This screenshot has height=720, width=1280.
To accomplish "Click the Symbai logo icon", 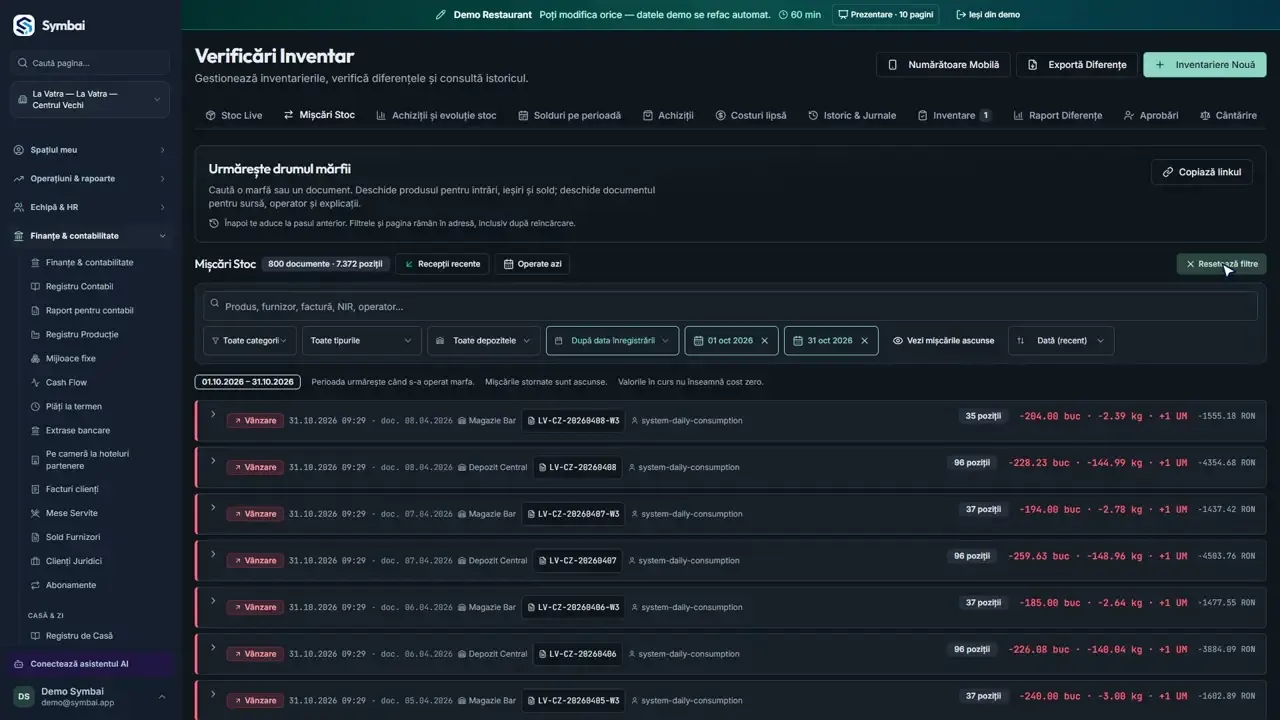I will coord(23,25).
